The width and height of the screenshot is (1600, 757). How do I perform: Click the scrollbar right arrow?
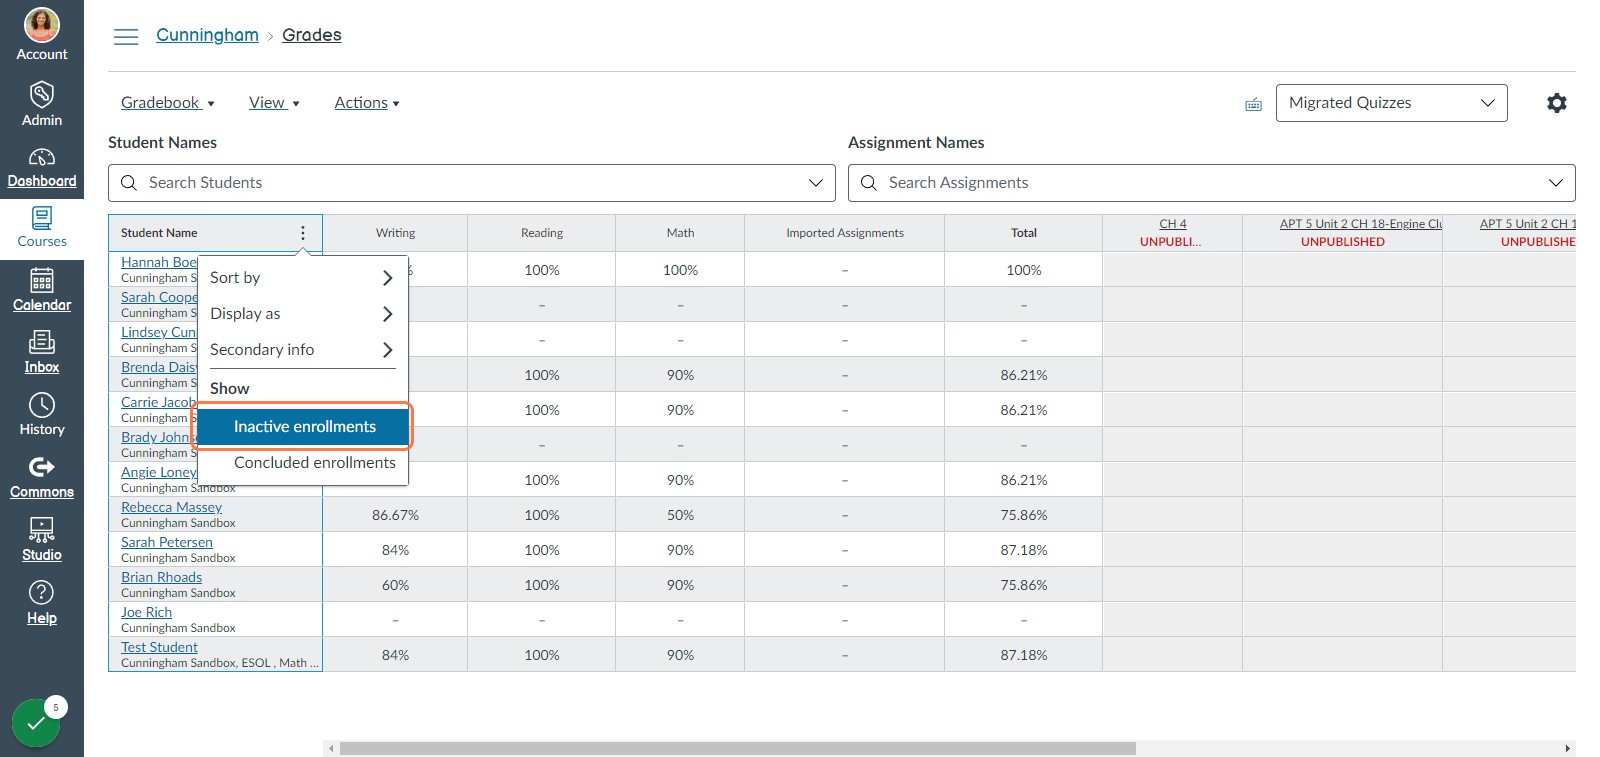[x=1567, y=748]
